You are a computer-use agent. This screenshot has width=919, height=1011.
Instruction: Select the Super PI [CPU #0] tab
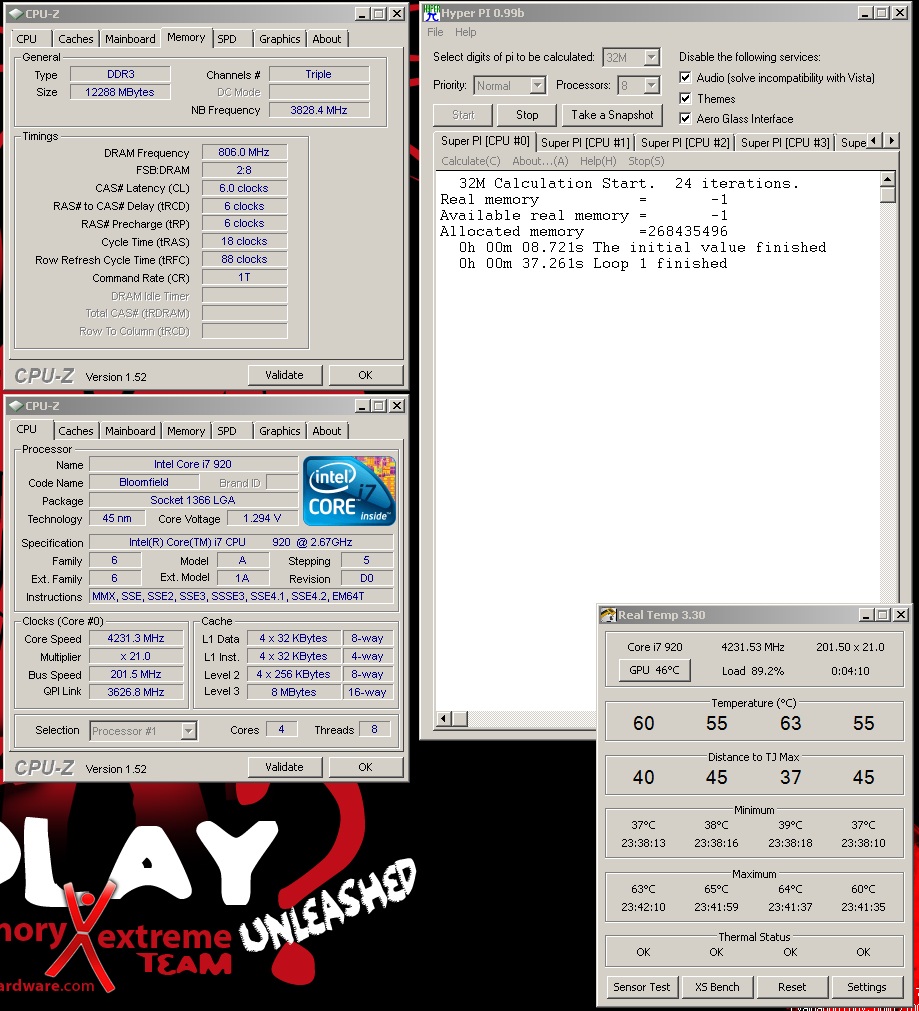pos(485,141)
